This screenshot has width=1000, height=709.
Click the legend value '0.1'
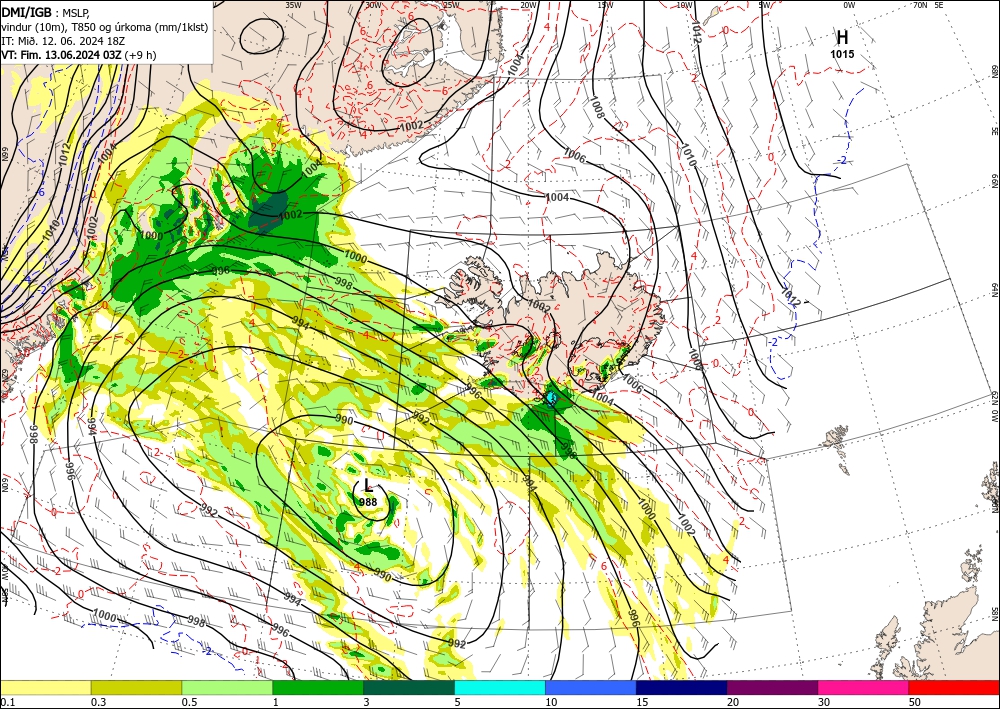(x=7, y=702)
